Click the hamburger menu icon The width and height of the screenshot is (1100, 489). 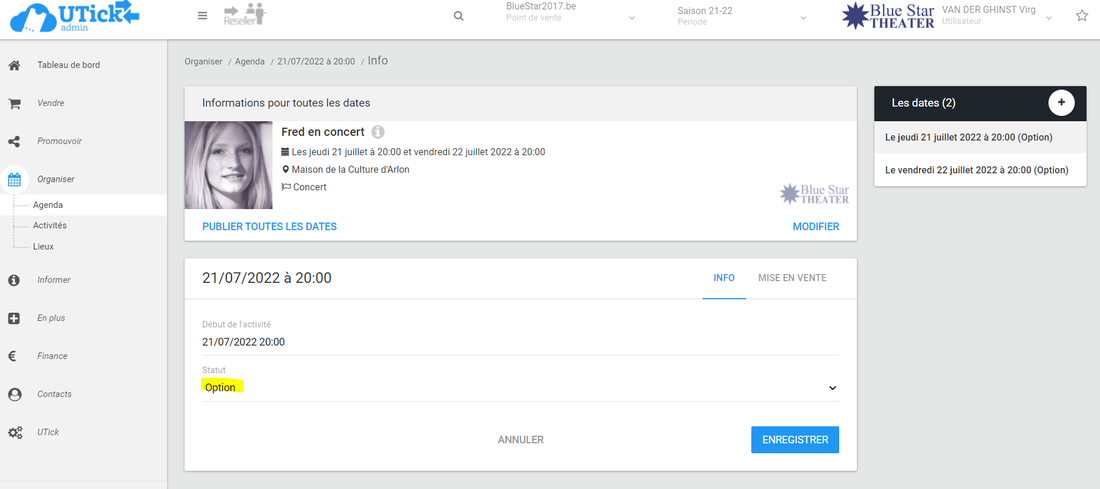pyautogui.click(x=202, y=16)
